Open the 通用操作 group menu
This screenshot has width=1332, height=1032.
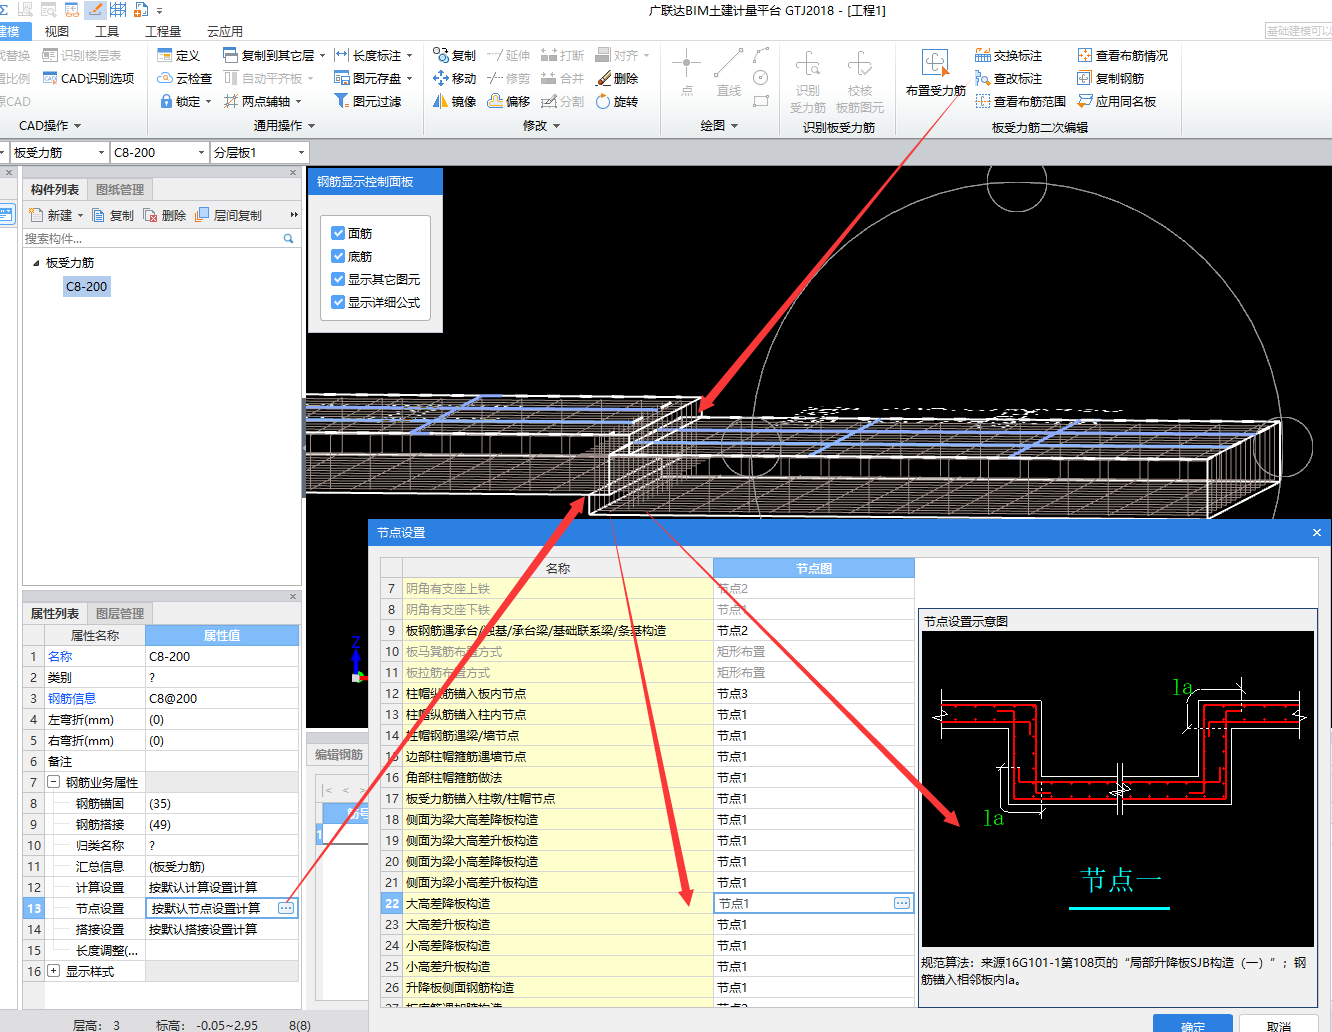point(285,126)
